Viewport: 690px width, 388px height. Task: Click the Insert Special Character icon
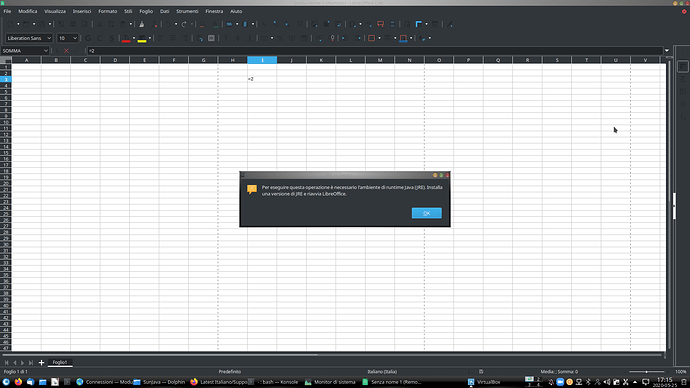[x=352, y=24]
